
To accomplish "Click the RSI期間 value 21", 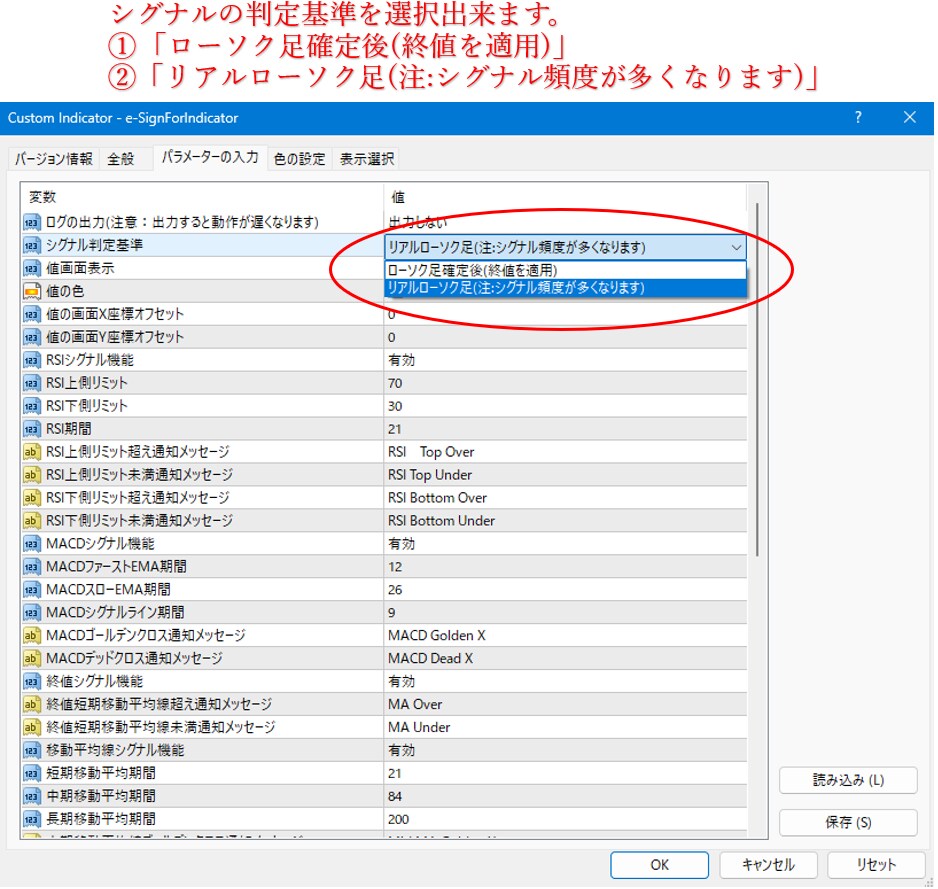I will [395, 430].
